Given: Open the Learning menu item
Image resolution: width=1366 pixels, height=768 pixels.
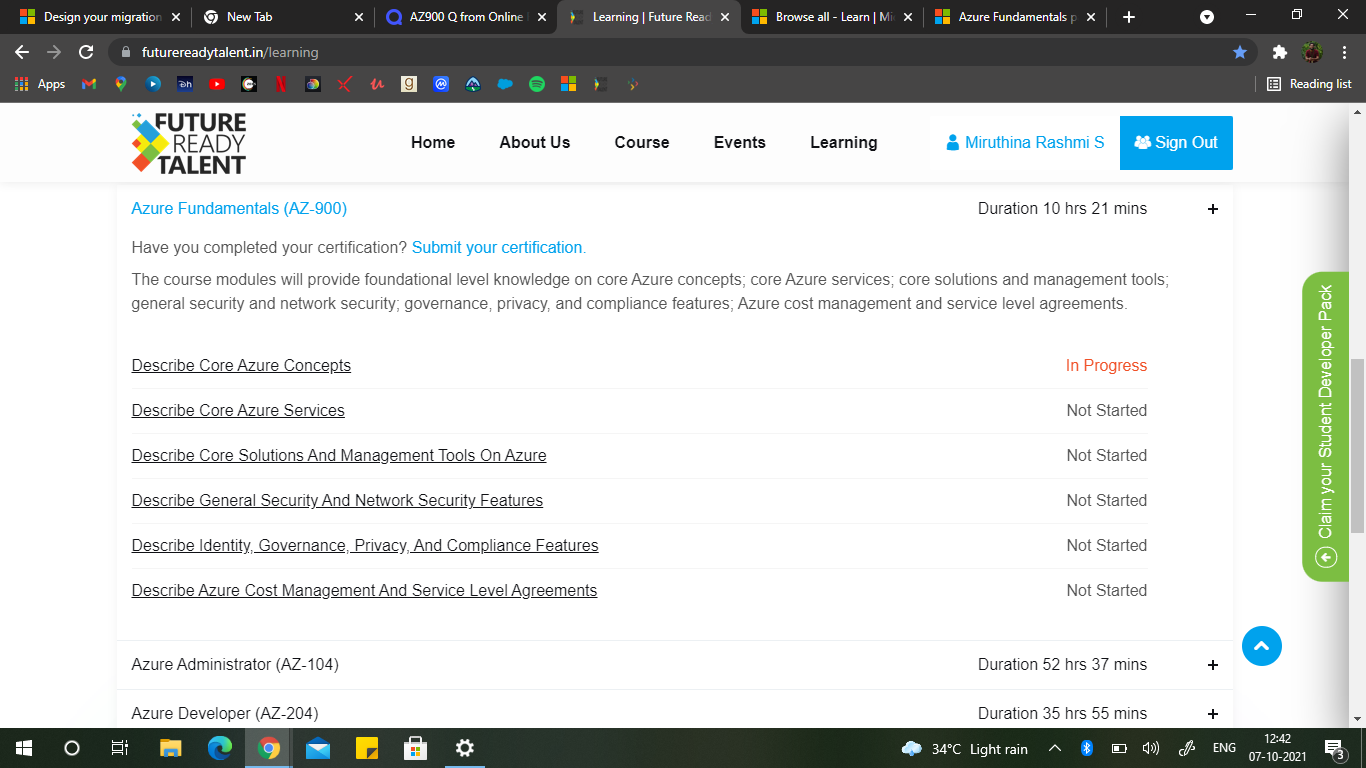Looking at the screenshot, I should pyautogui.click(x=844, y=142).
